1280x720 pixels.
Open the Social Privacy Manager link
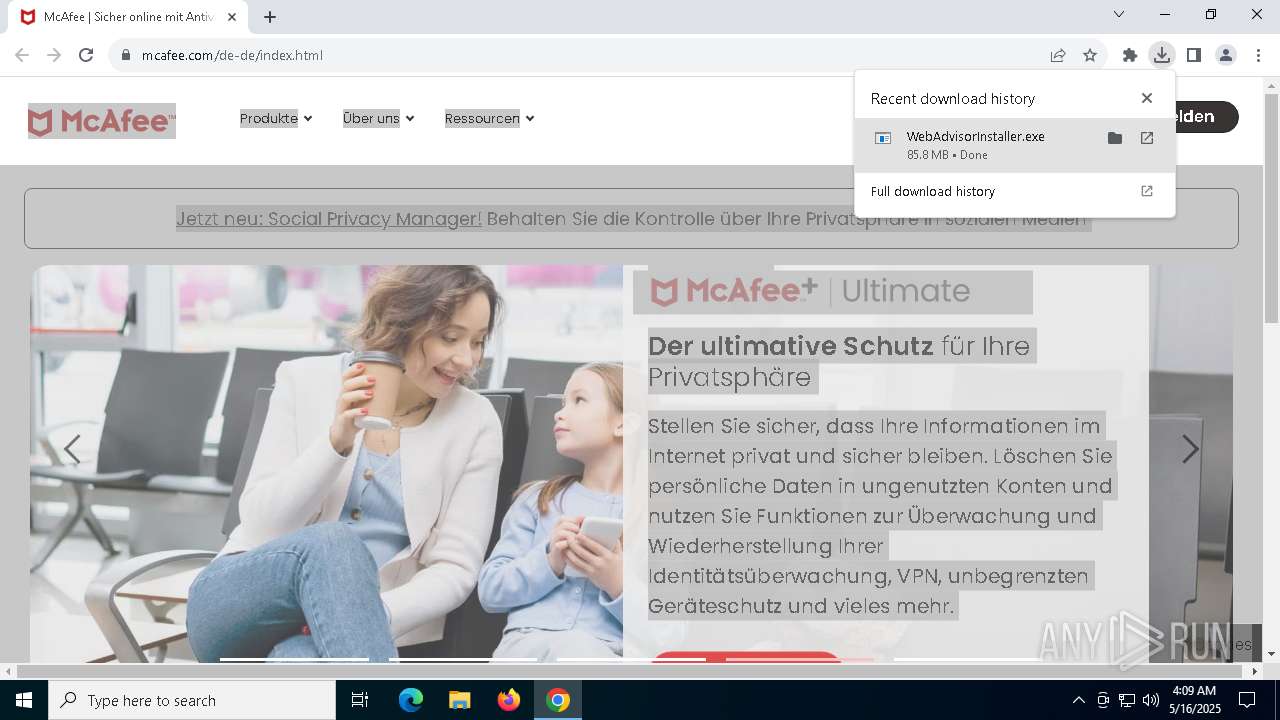coord(329,219)
